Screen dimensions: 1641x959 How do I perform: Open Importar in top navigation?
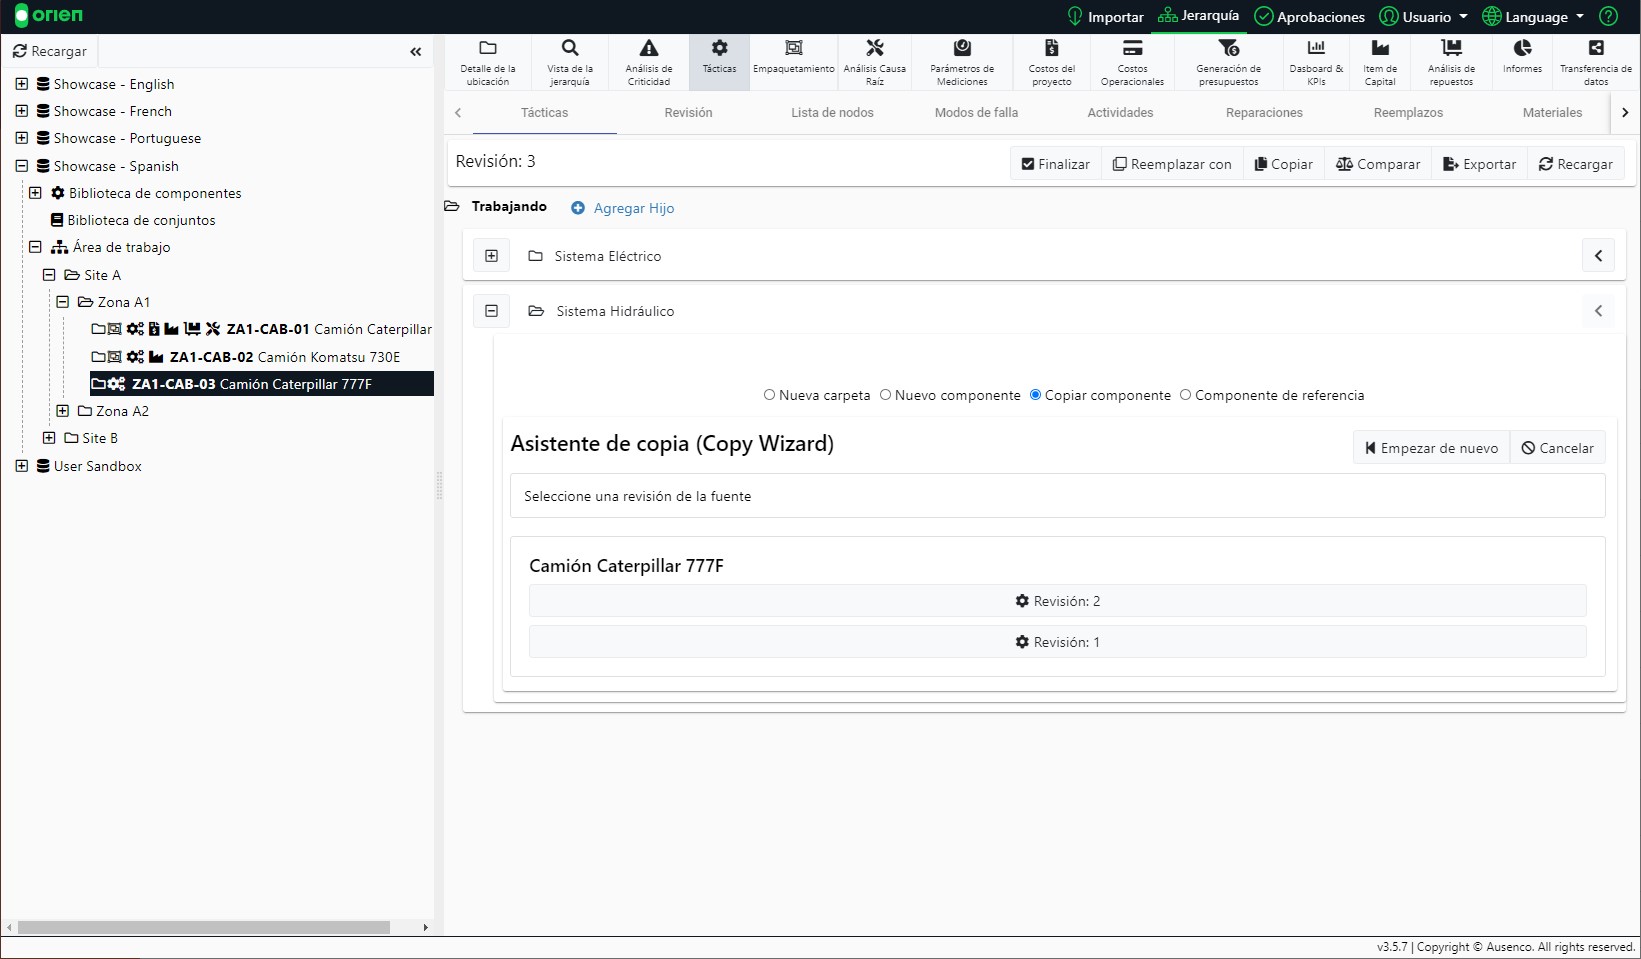coord(1105,17)
